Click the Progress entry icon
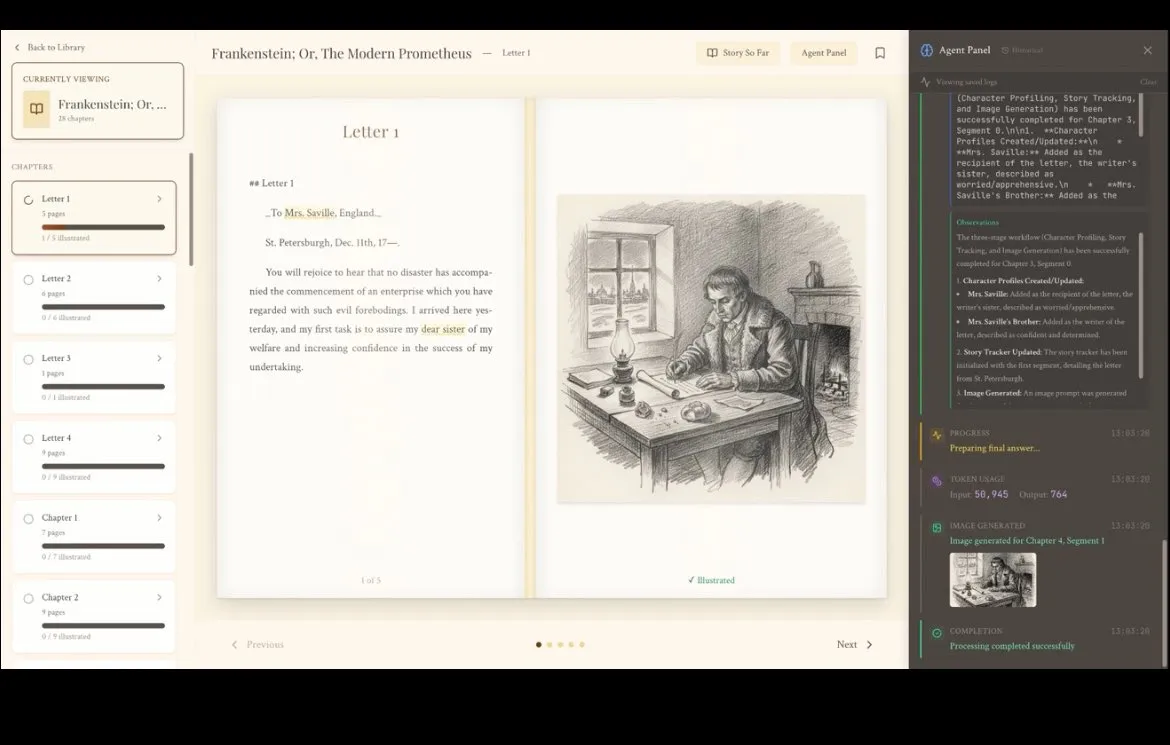1170x745 pixels. (x=936, y=435)
